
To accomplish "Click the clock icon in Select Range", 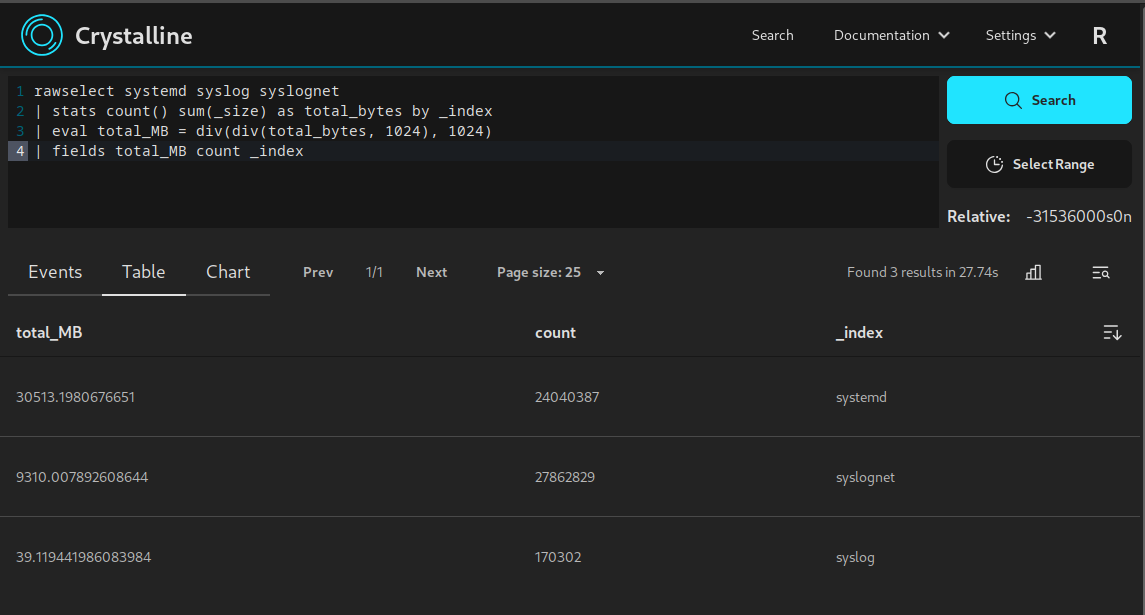I will pos(995,164).
